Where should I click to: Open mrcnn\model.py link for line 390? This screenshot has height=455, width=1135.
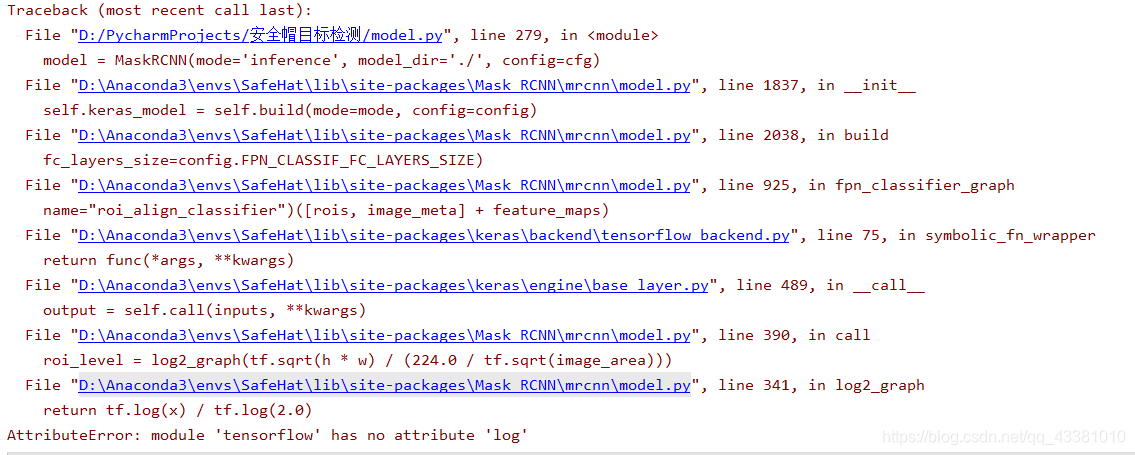[384, 335]
